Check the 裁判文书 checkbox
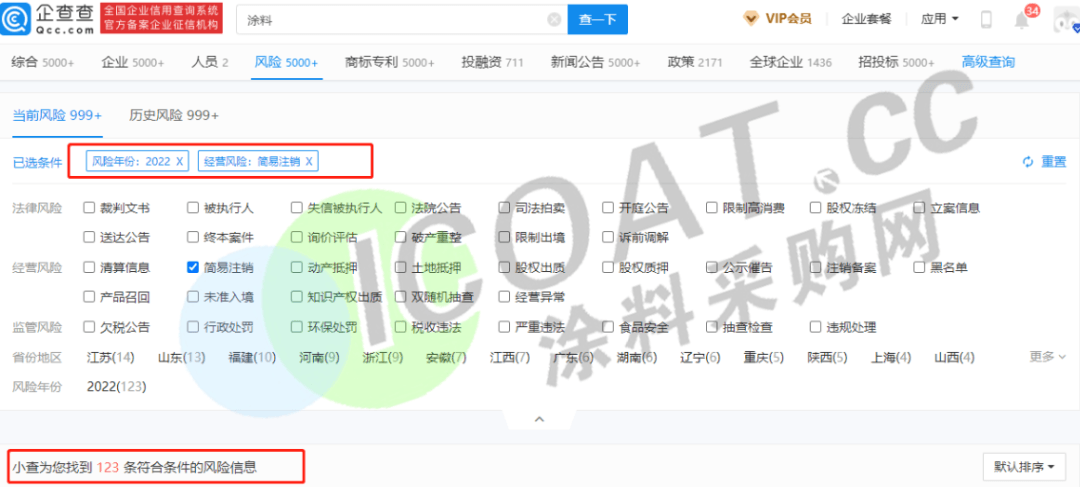The image size is (1080, 487). coord(90,209)
